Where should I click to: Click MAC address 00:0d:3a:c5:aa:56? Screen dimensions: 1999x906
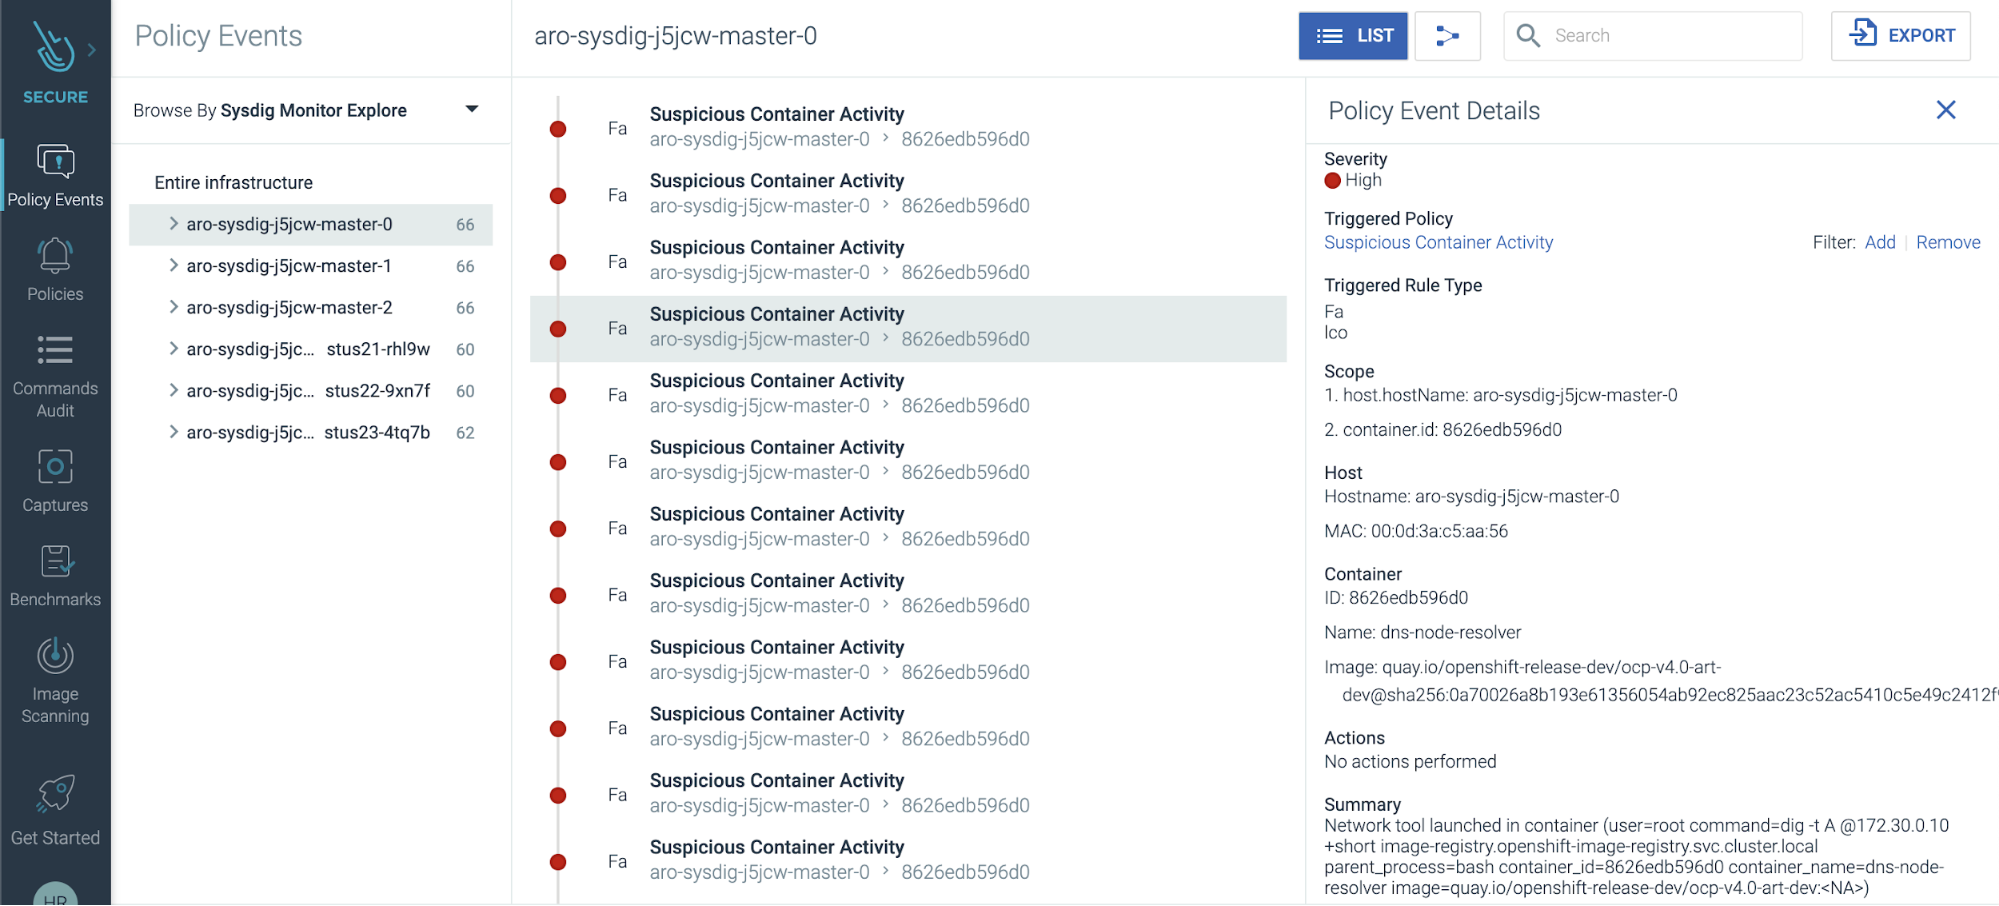1439,531
